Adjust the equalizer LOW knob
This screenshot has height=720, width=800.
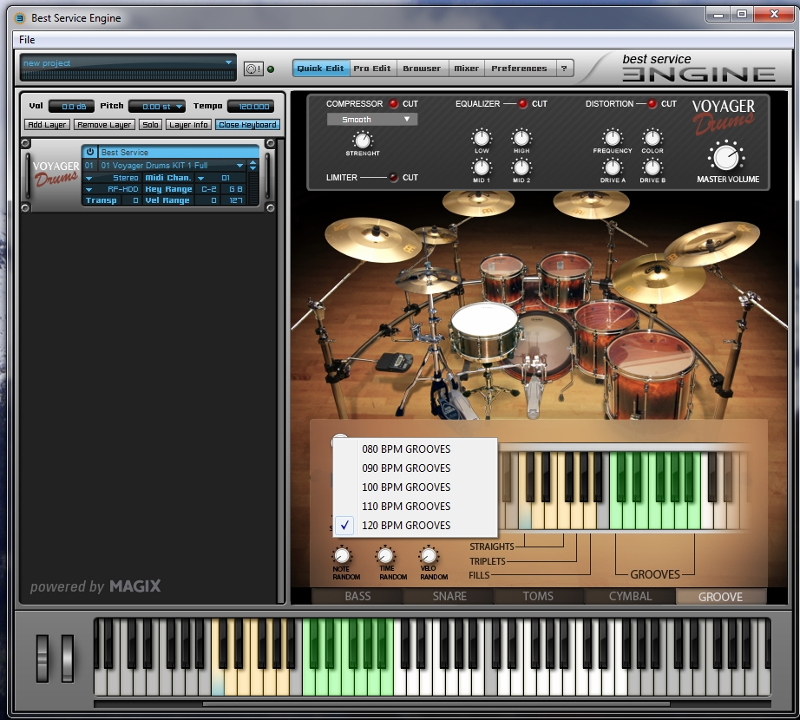[482, 138]
